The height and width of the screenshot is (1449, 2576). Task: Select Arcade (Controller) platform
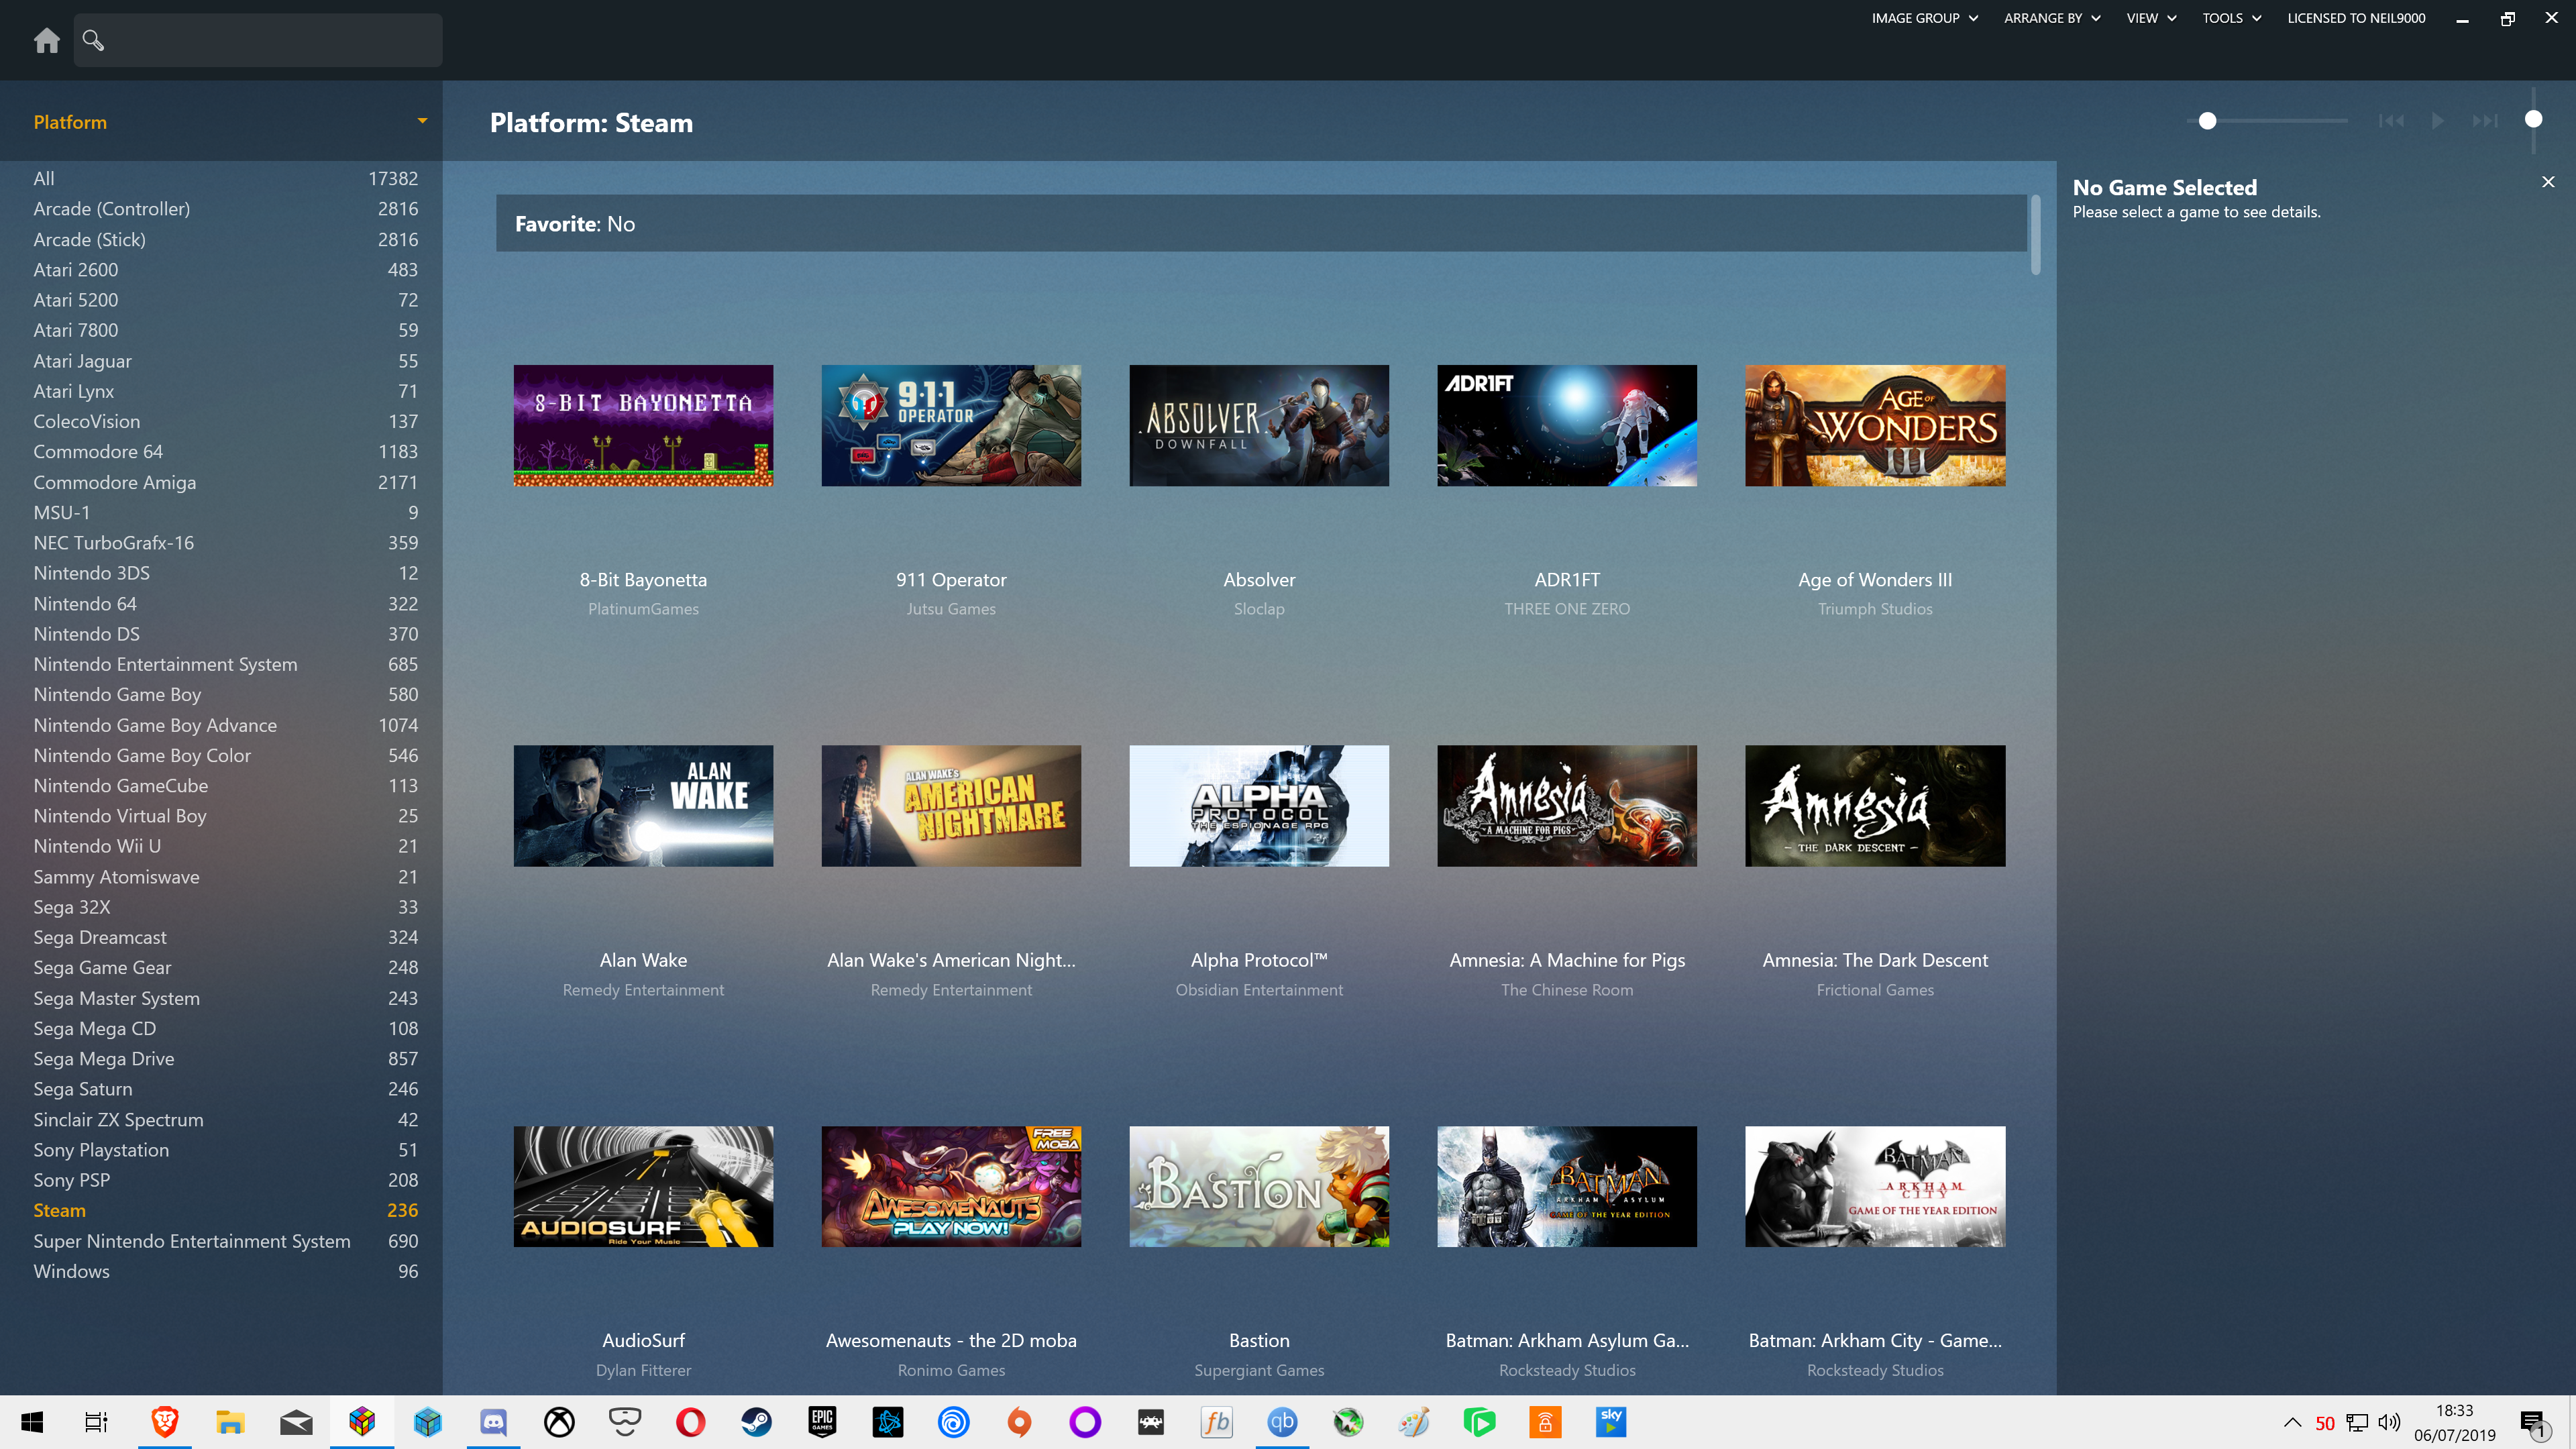[x=225, y=208]
